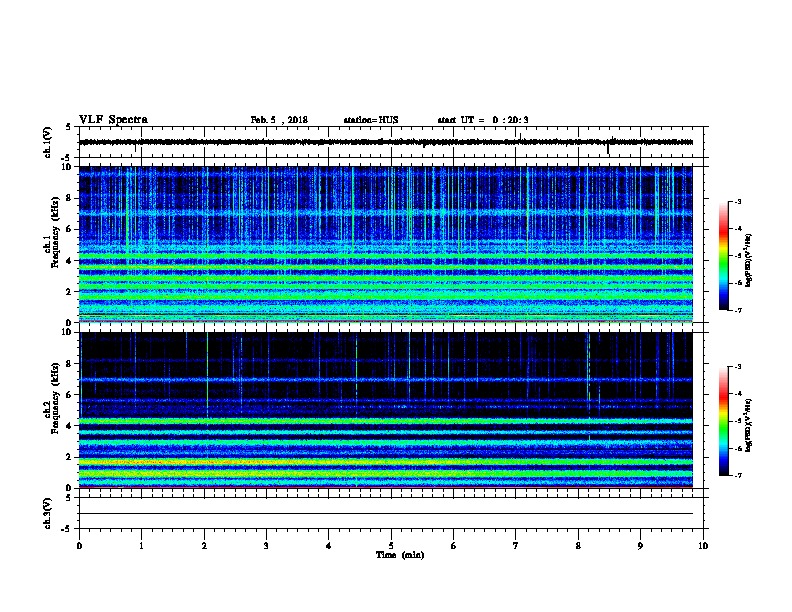
Task: Click time axis tick label "0"
Action: (79, 545)
